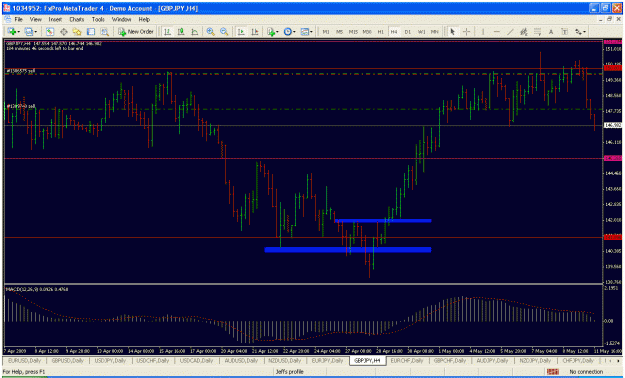Screen dimensions: 625x378
Task: Switch to the USDJPY,Daily chart tab
Action: [110, 360]
